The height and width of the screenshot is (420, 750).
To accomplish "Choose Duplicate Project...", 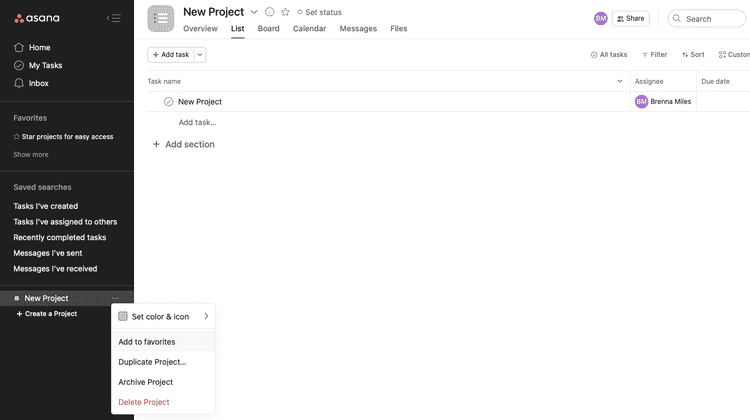I will coord(163,362).
